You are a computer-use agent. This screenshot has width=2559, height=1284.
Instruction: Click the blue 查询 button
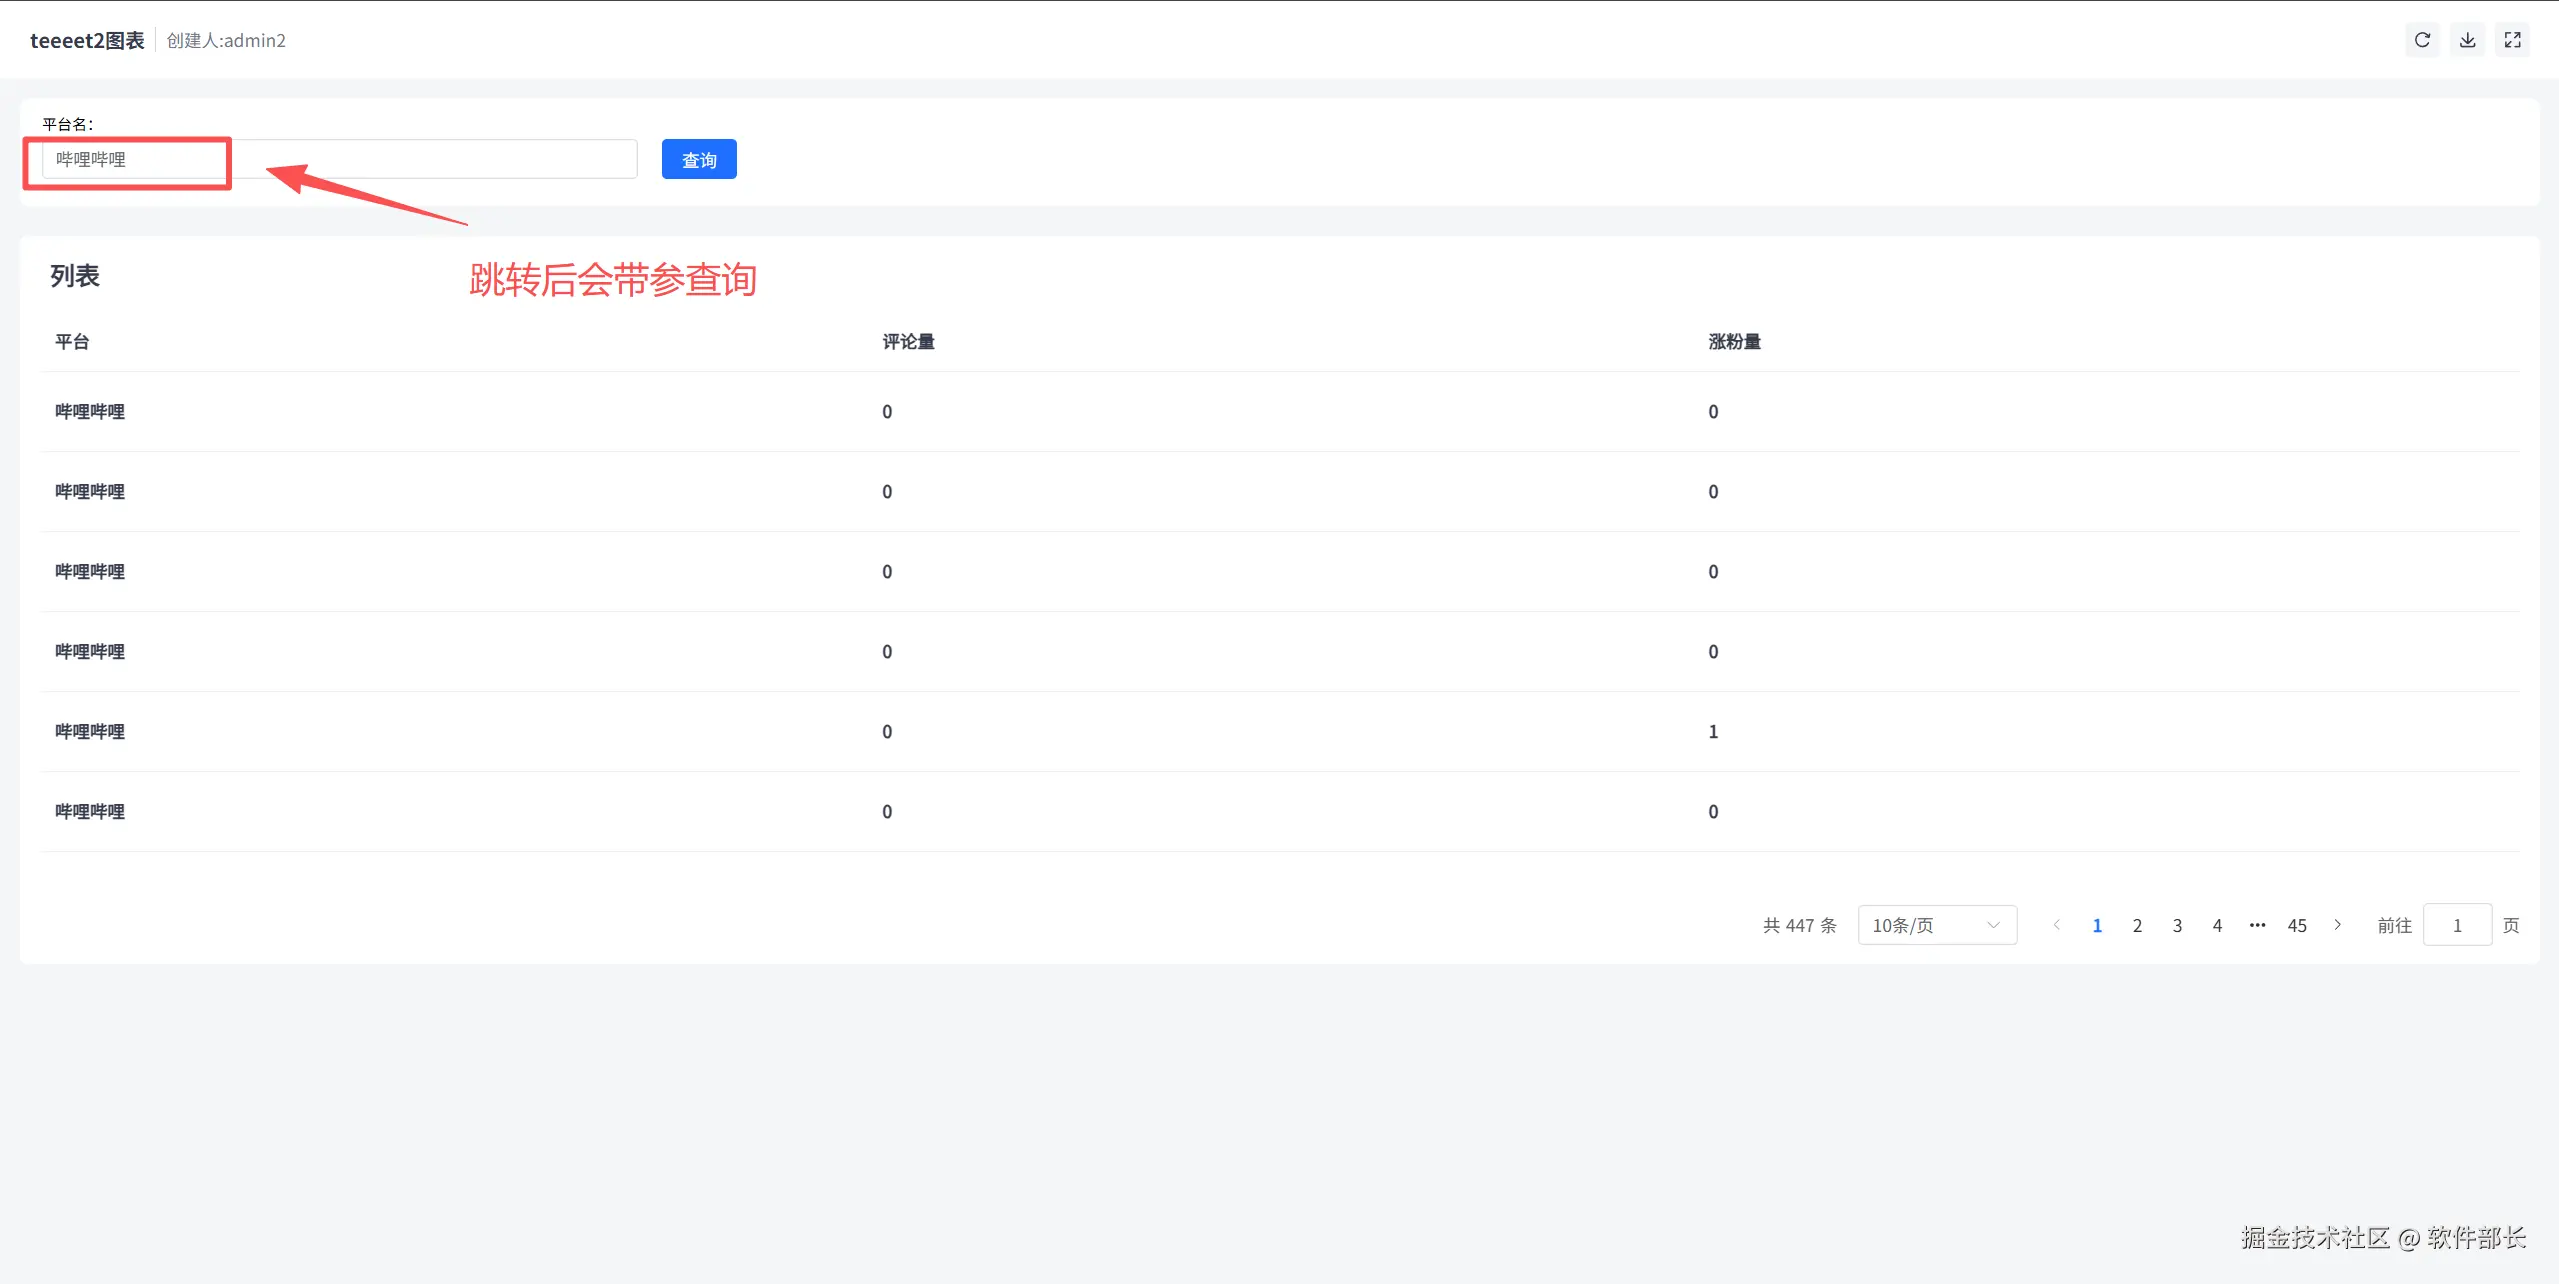(x=699, y=160)
